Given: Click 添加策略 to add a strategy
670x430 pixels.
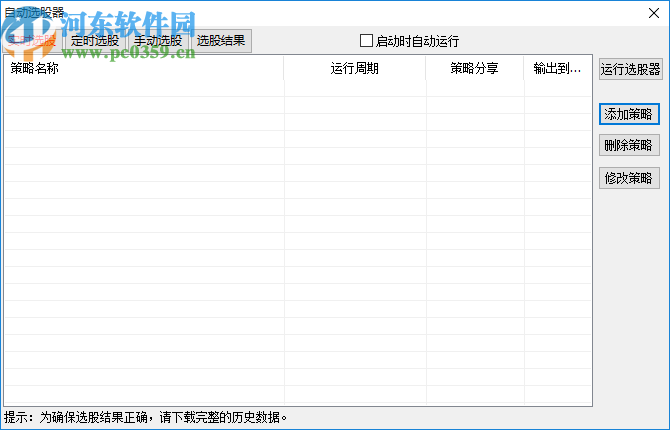Looking at the screenshot, I should click(629, 114).
